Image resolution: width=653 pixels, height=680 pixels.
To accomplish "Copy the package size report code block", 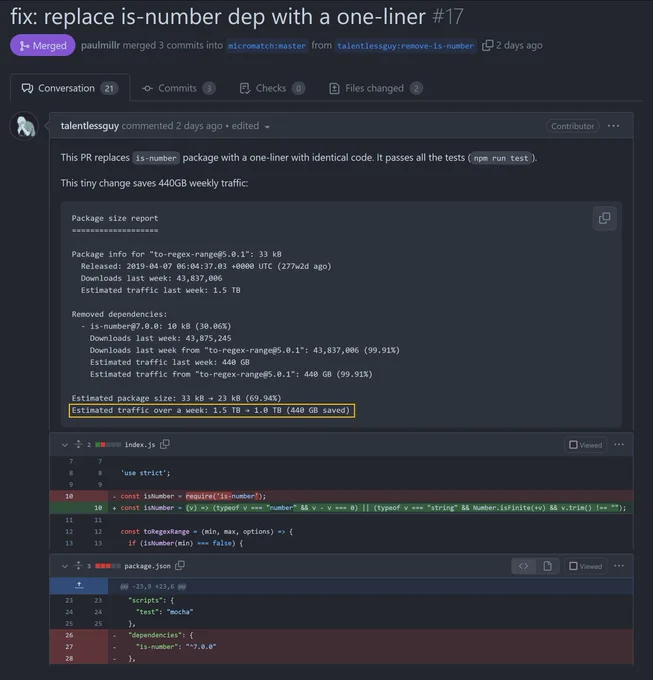I will click(604, 218).
